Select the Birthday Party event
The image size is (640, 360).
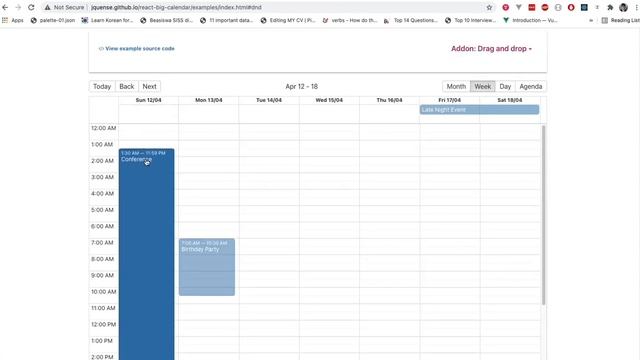click(207, 267)
